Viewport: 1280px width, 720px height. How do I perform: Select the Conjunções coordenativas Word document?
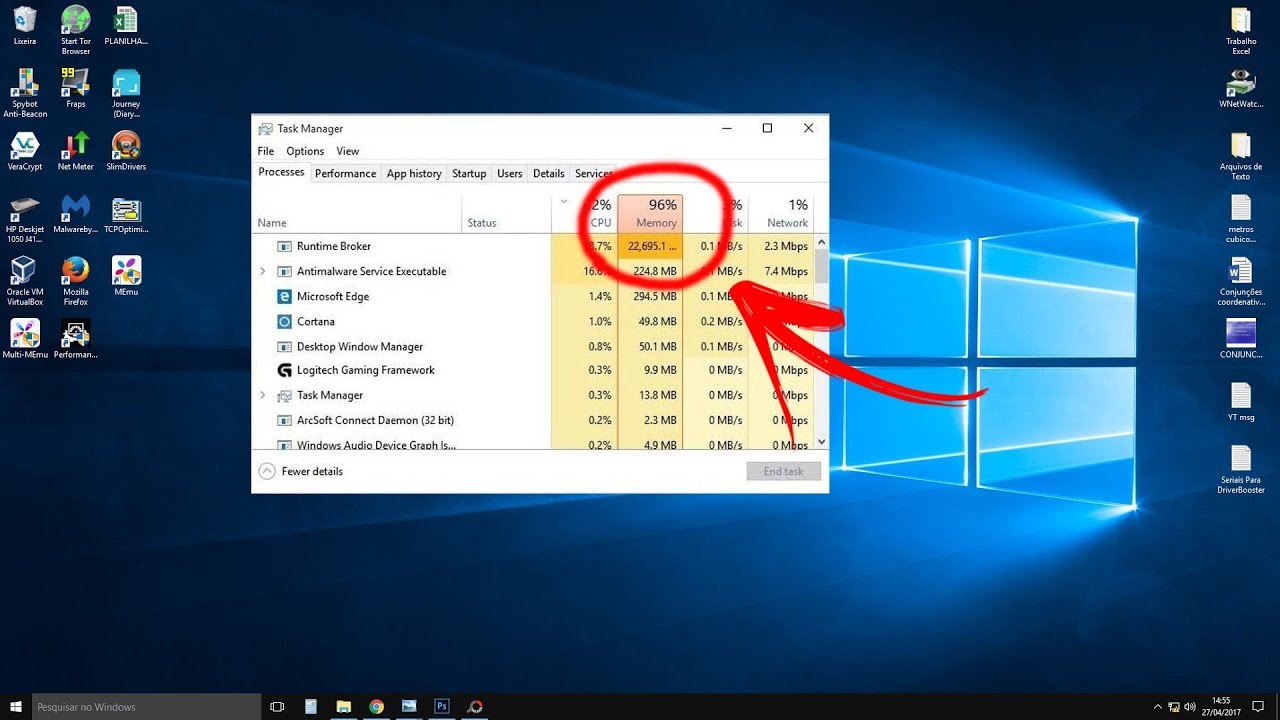point(1240,282)
